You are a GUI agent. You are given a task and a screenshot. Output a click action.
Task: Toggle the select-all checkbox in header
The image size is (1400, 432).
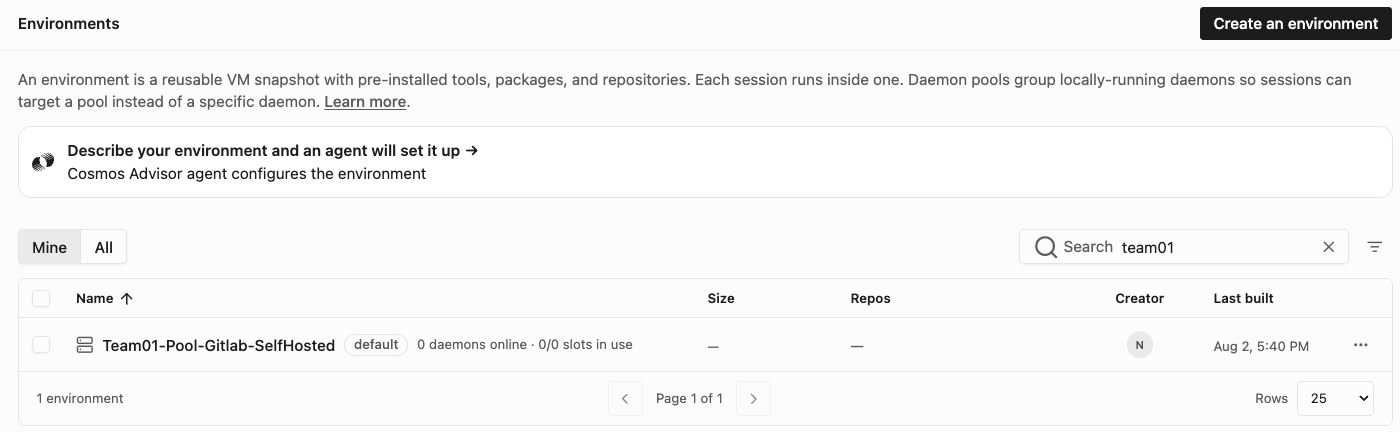point(41,299)
